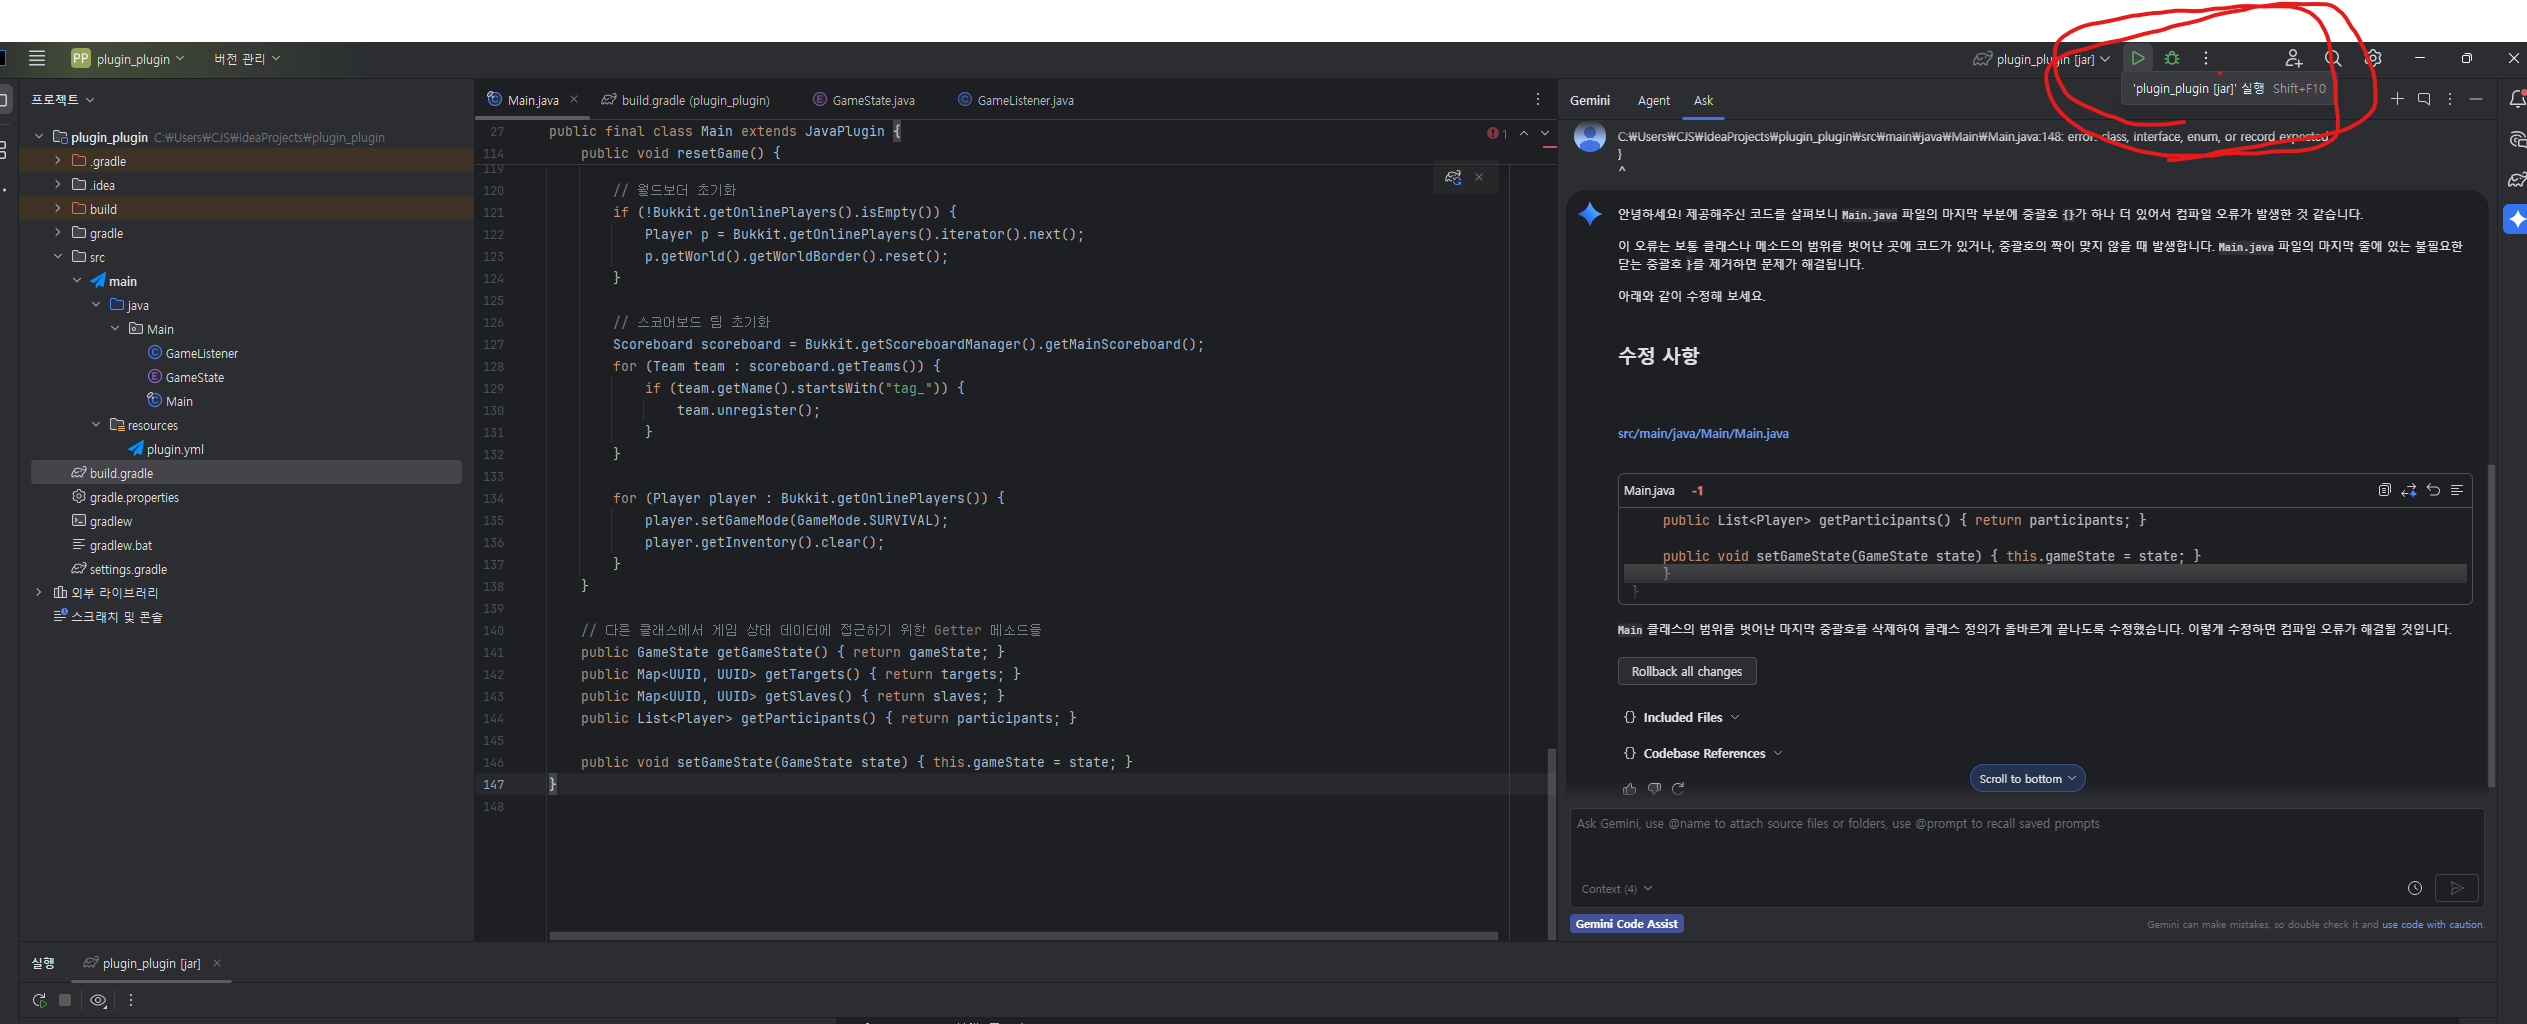The height and width of the screenshot is (1024, 2527).
Task: Open the src/main/java/Main/Main.java link
Action: [x=1703, y=434]
